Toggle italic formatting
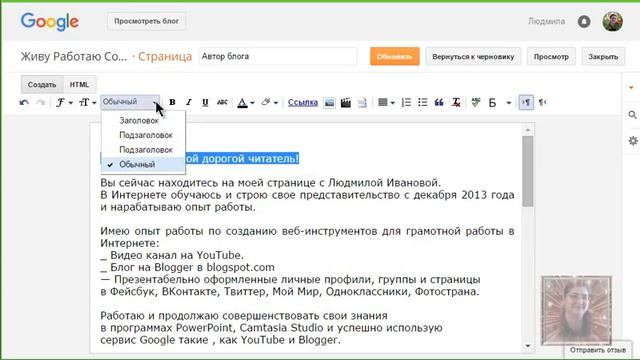 click(189, 102)
